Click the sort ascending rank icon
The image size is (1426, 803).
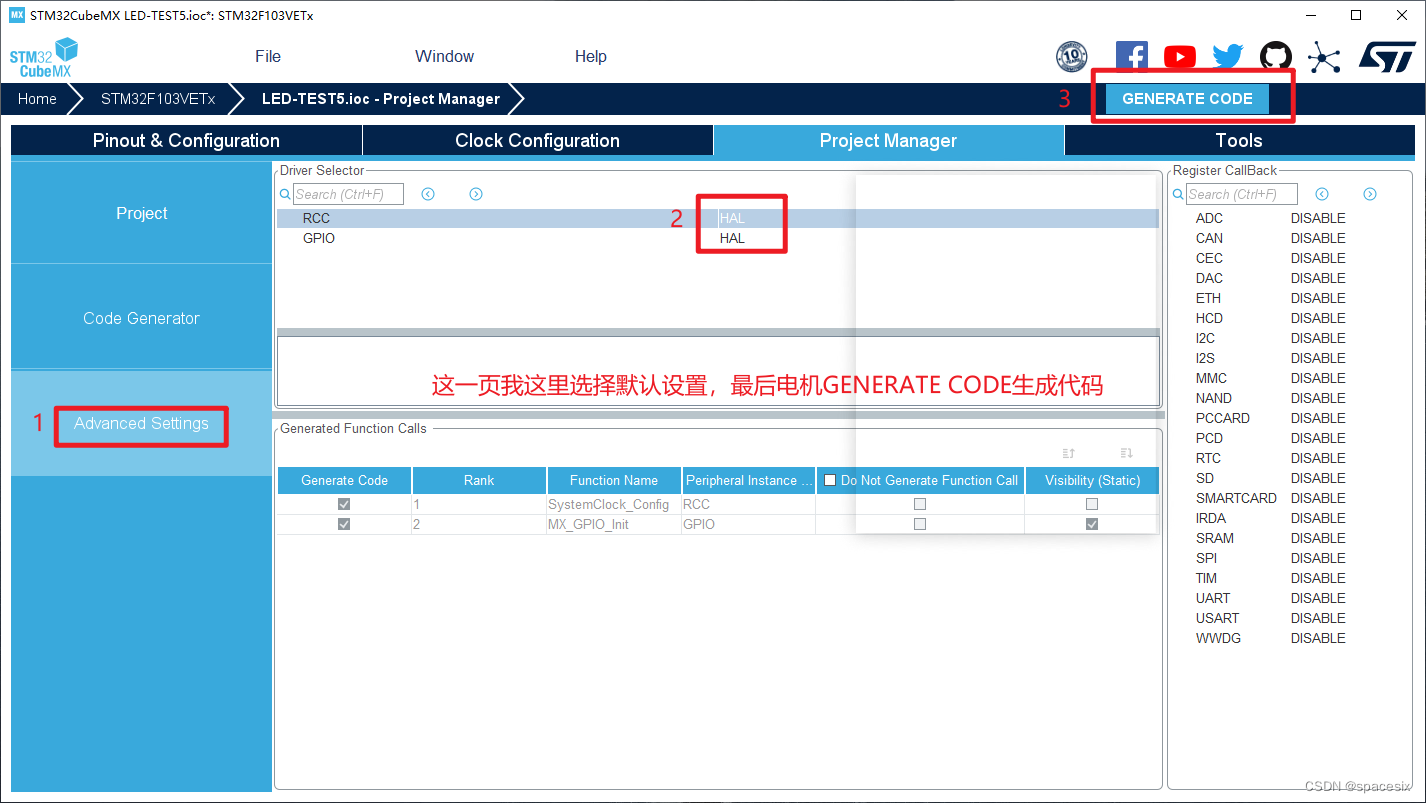click(1069, 453)
